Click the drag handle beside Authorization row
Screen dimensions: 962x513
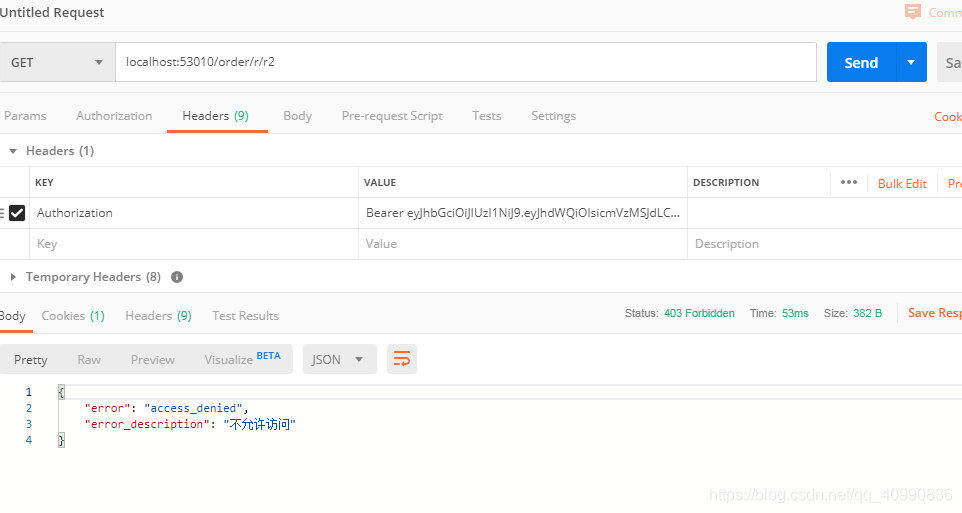click(x=2, y=213)
